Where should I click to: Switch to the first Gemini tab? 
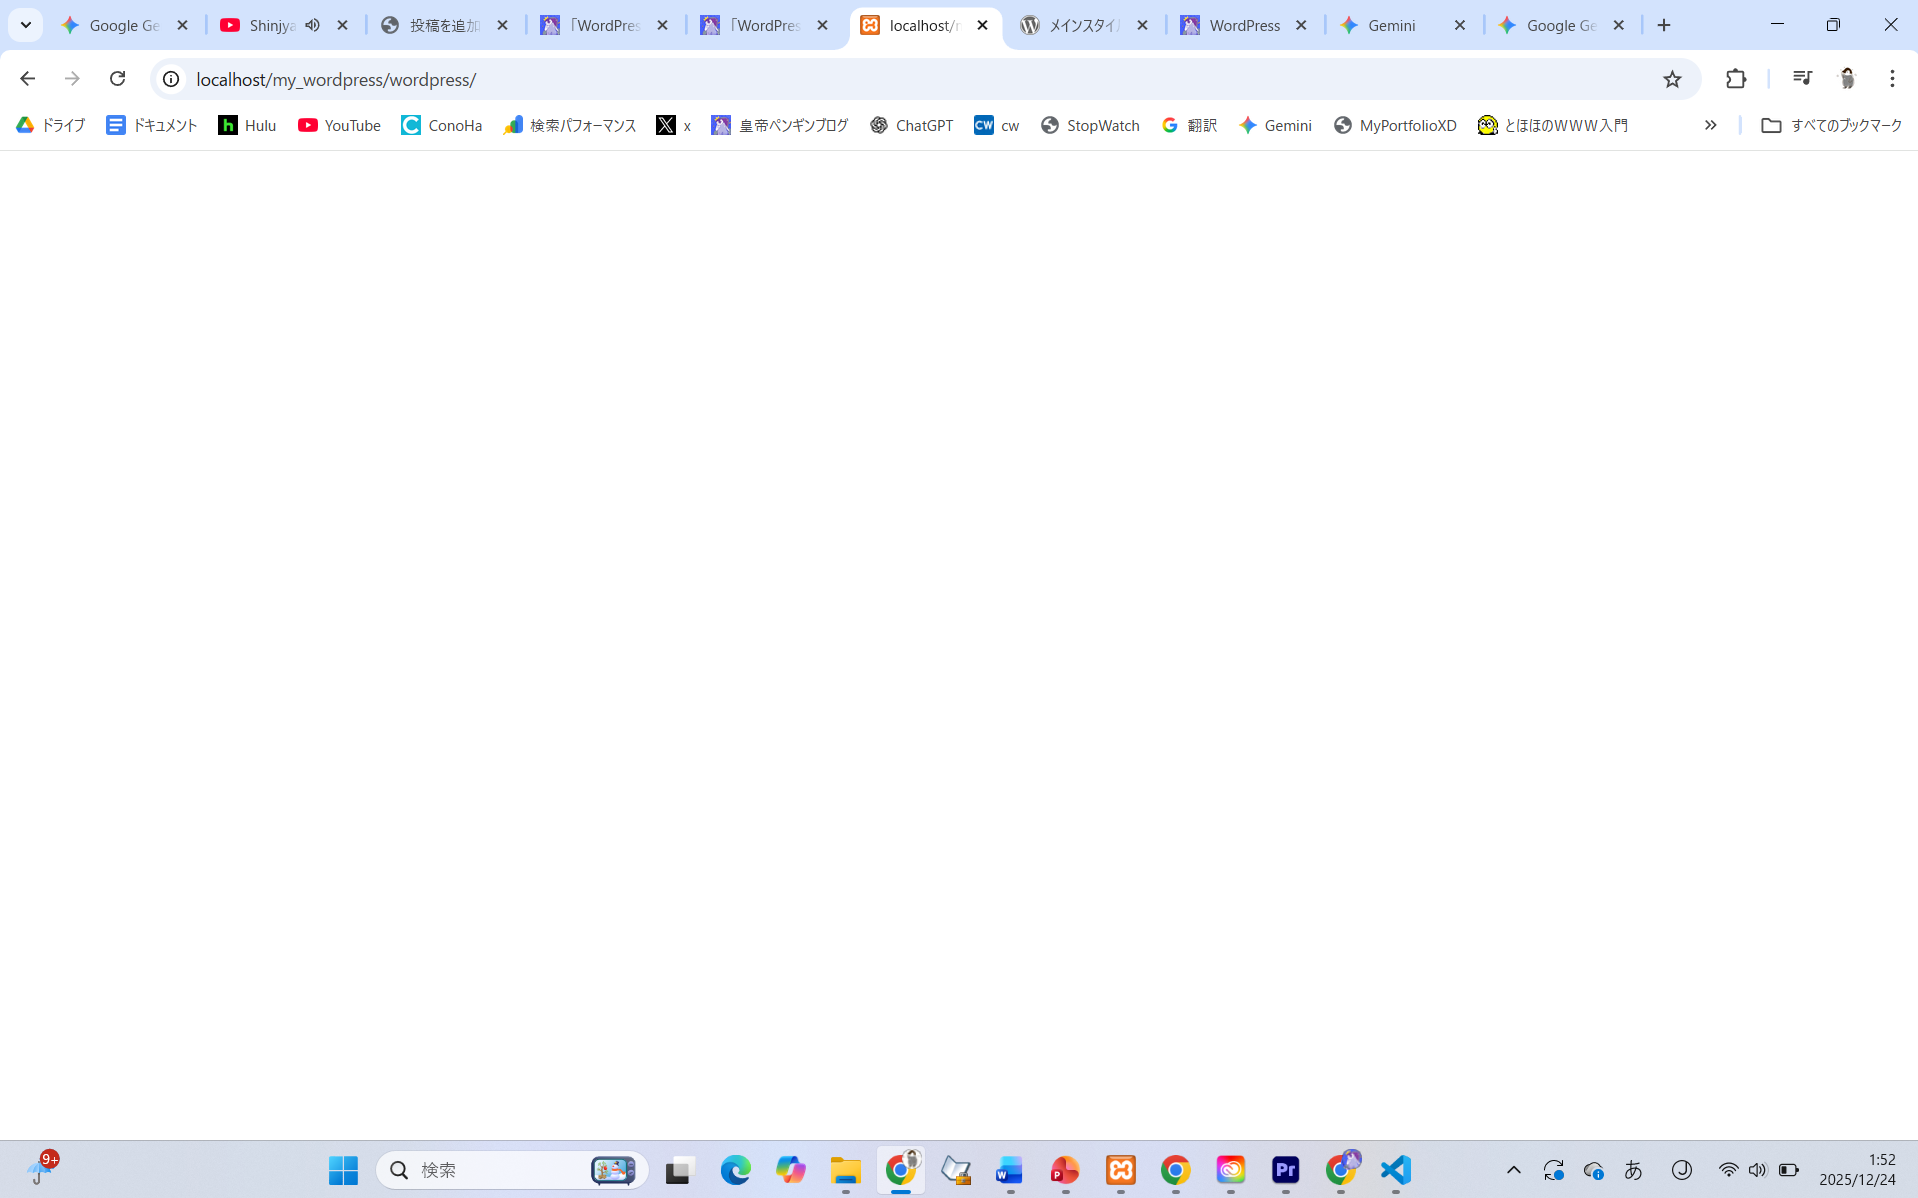tap(1390, 25)
